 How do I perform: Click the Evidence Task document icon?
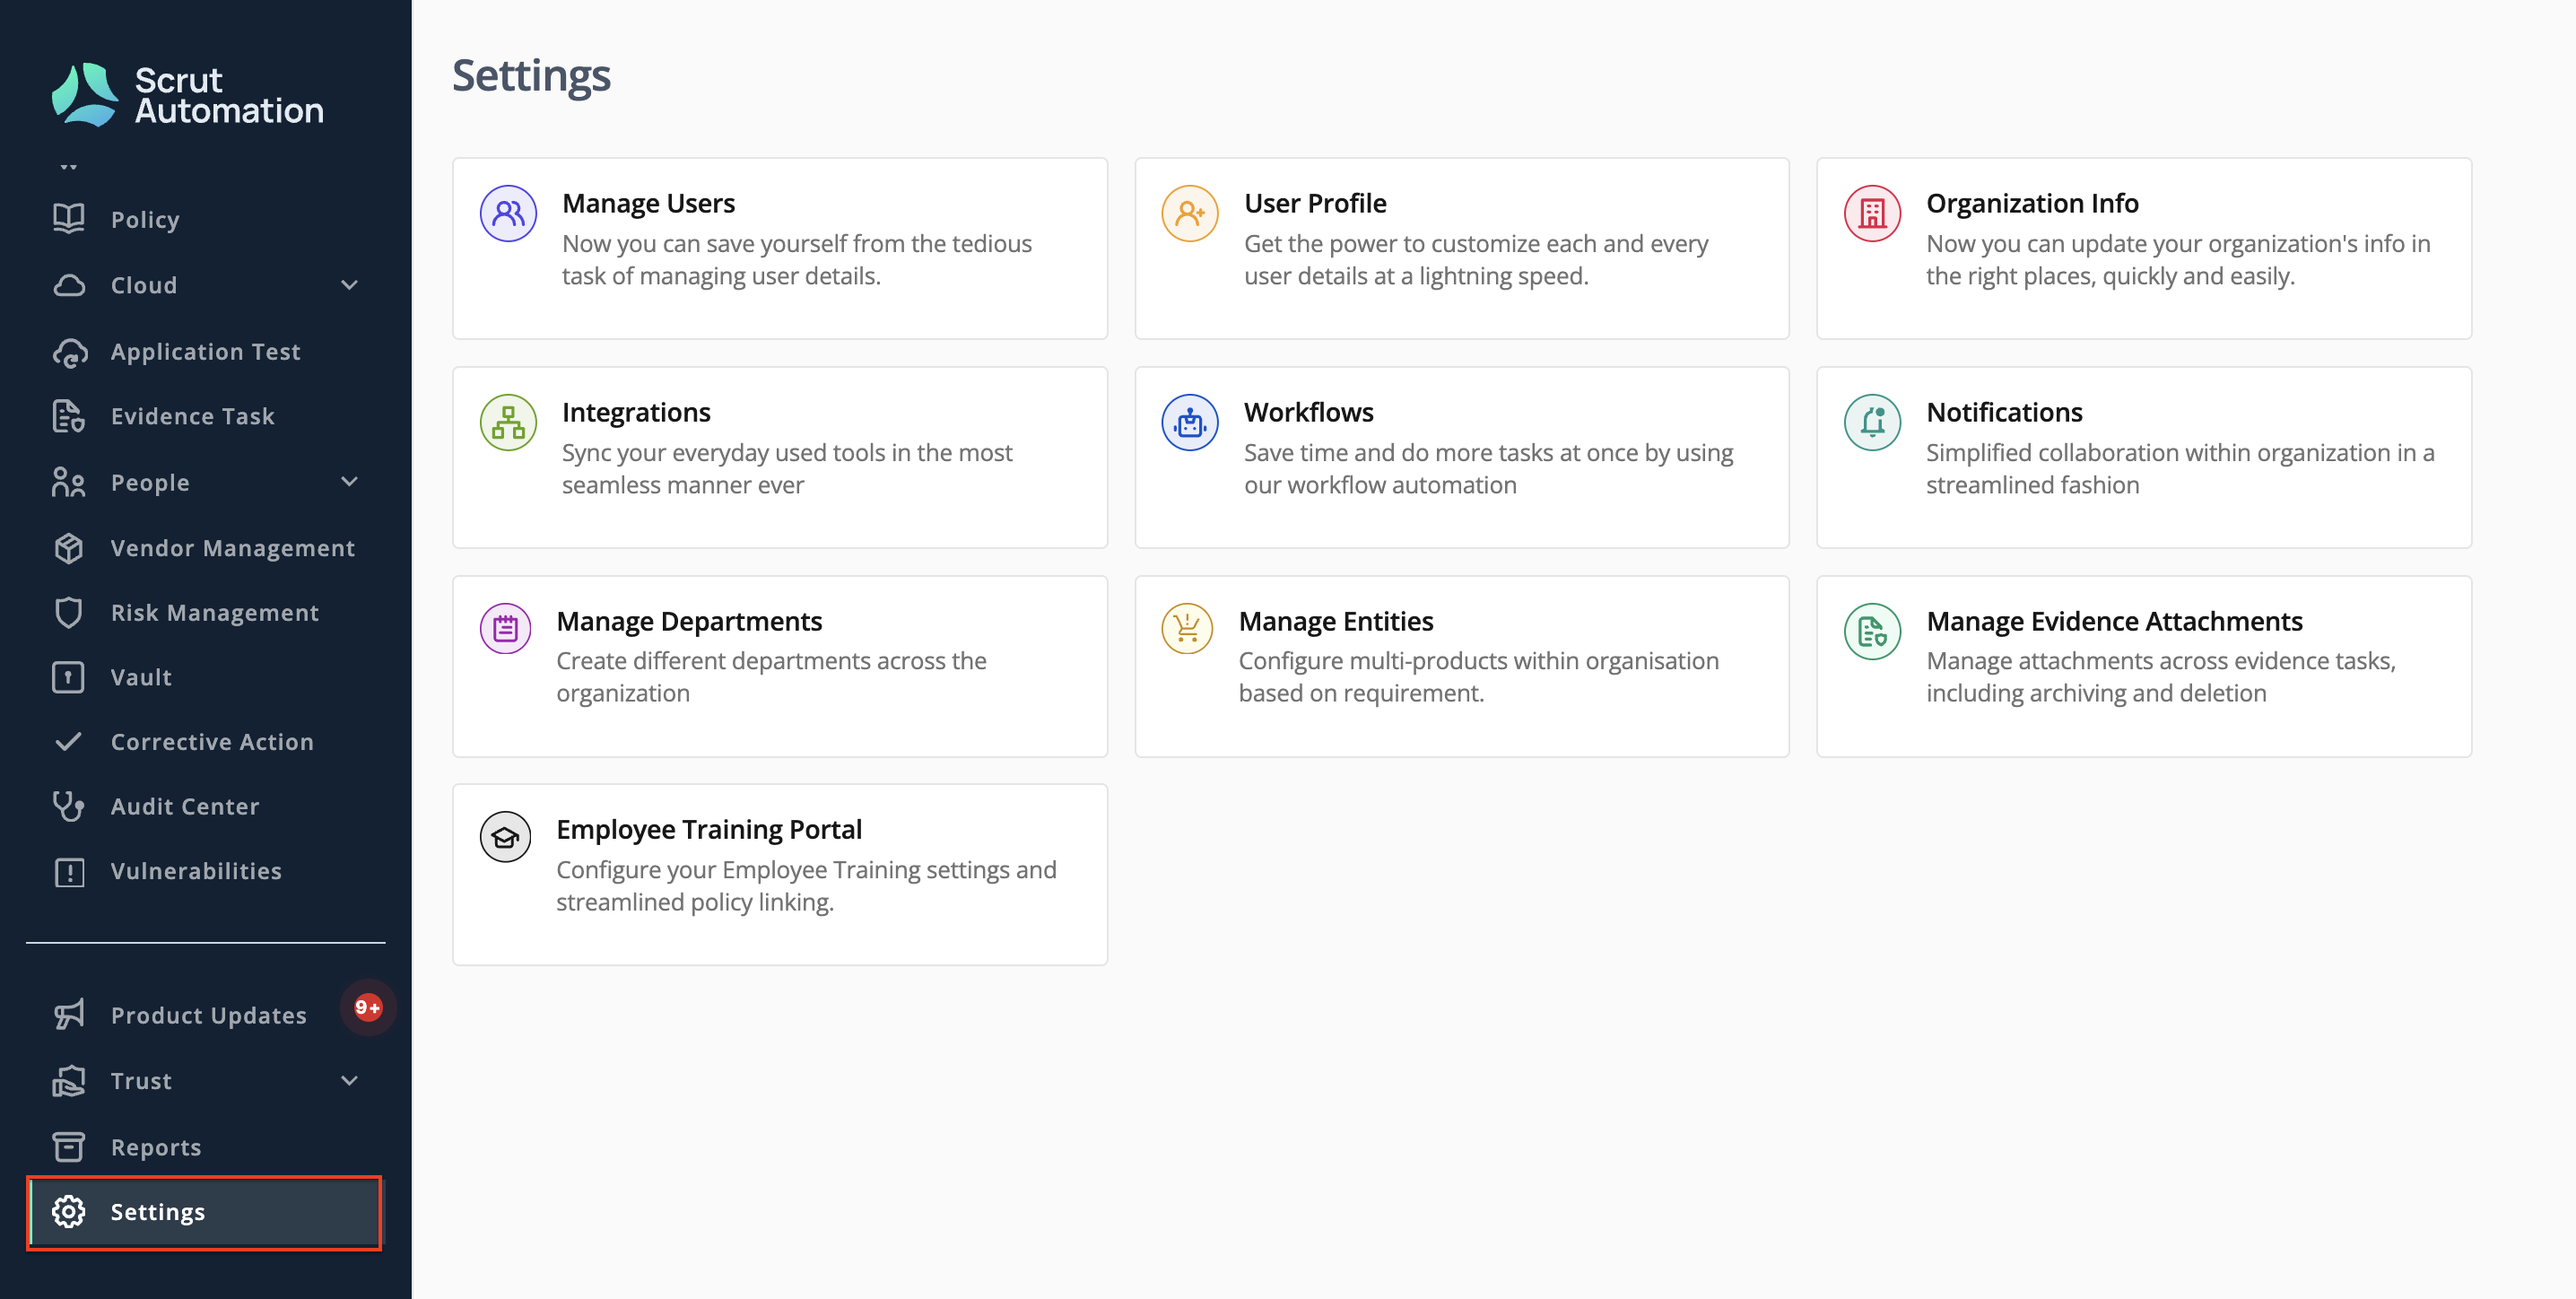point(69,416)
